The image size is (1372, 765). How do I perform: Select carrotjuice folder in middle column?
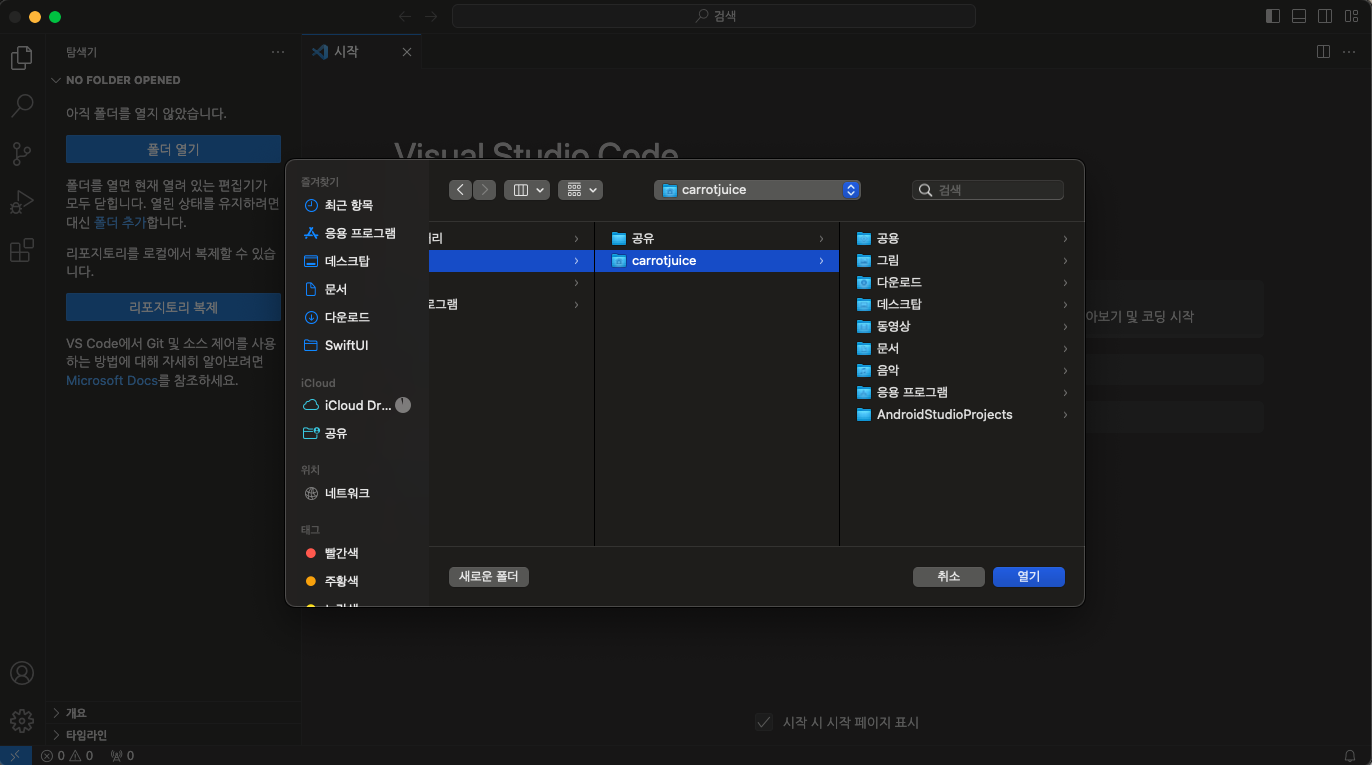717,260
